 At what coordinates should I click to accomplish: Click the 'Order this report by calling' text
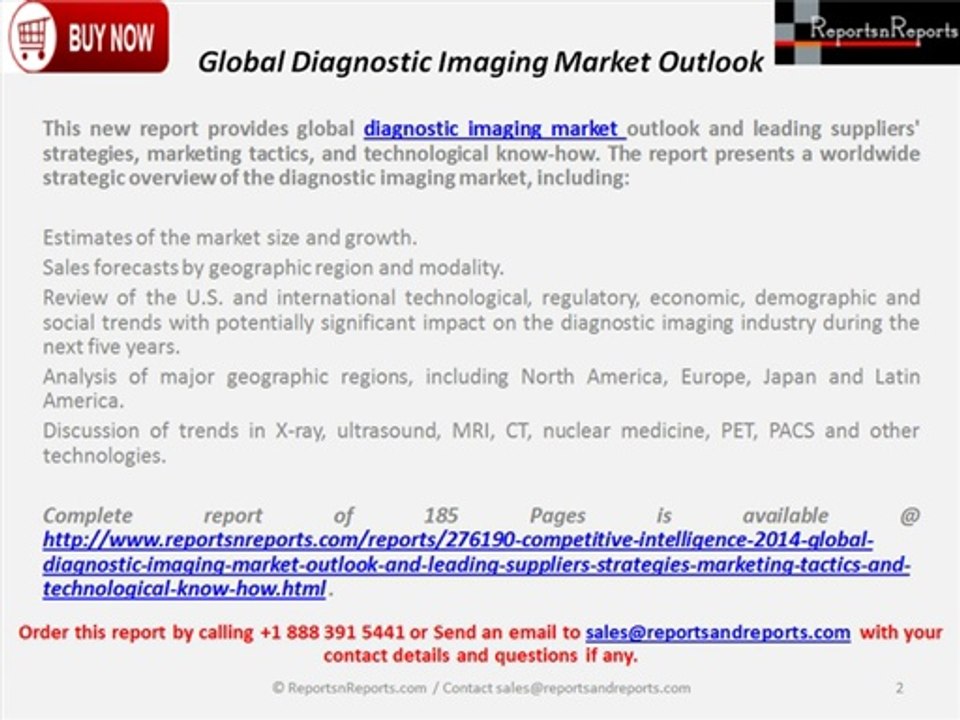pyautogui.click(x=481, y=643)
